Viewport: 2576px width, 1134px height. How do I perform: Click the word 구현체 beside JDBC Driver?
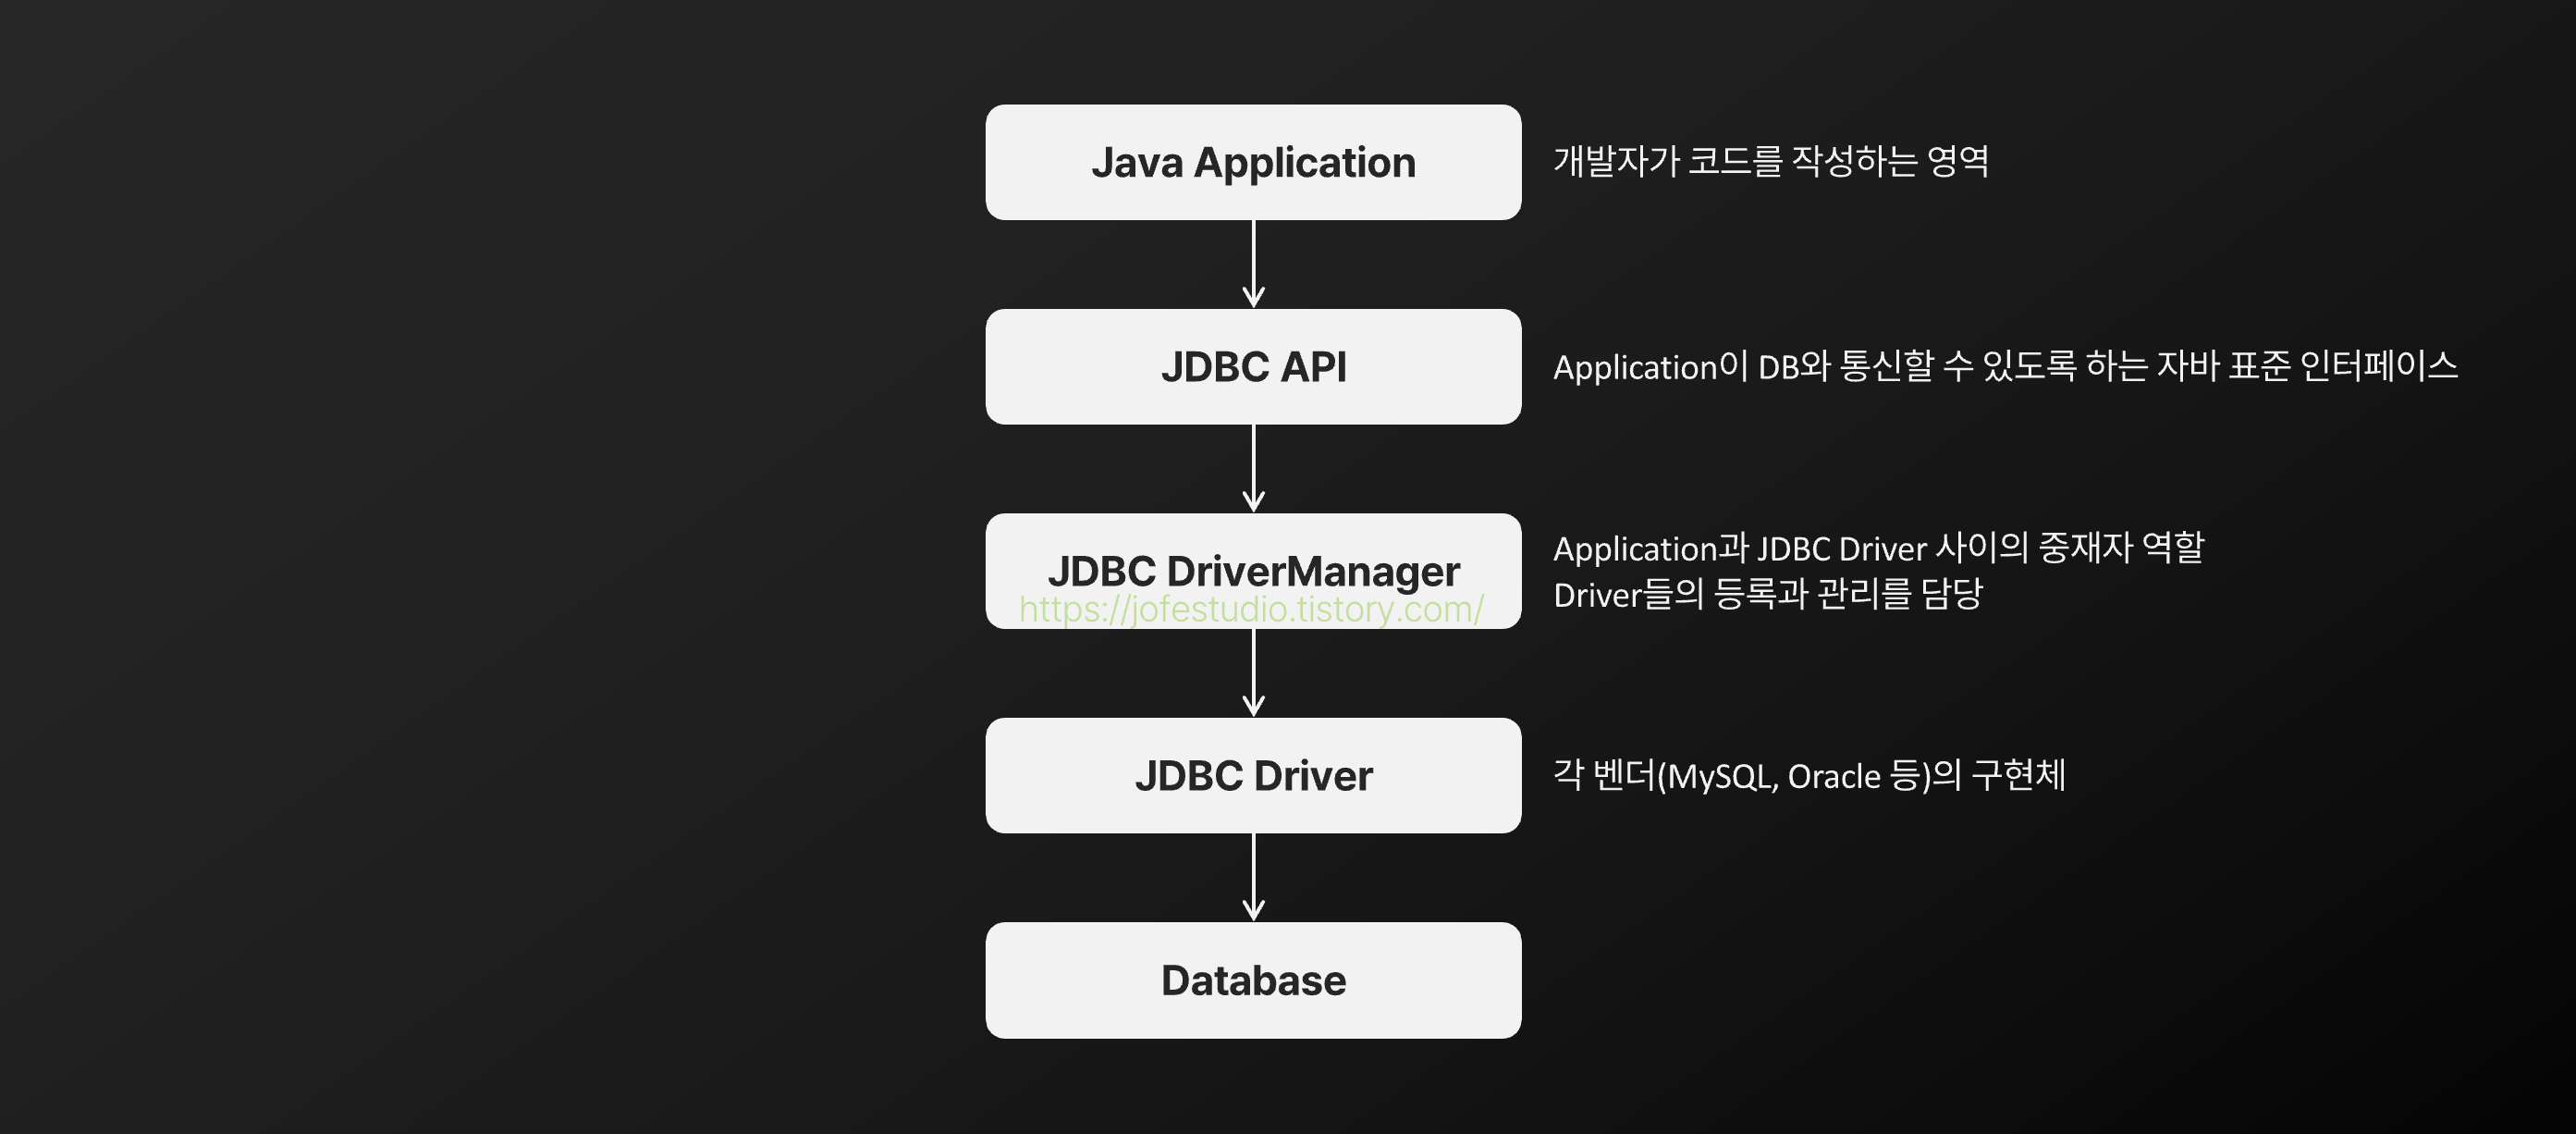(x=2017, y=775)
